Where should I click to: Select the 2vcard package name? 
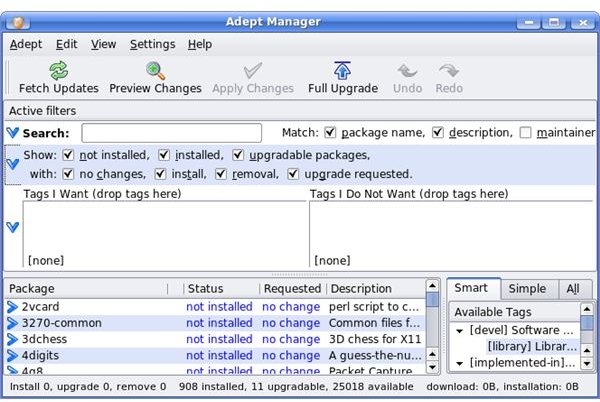40,307
